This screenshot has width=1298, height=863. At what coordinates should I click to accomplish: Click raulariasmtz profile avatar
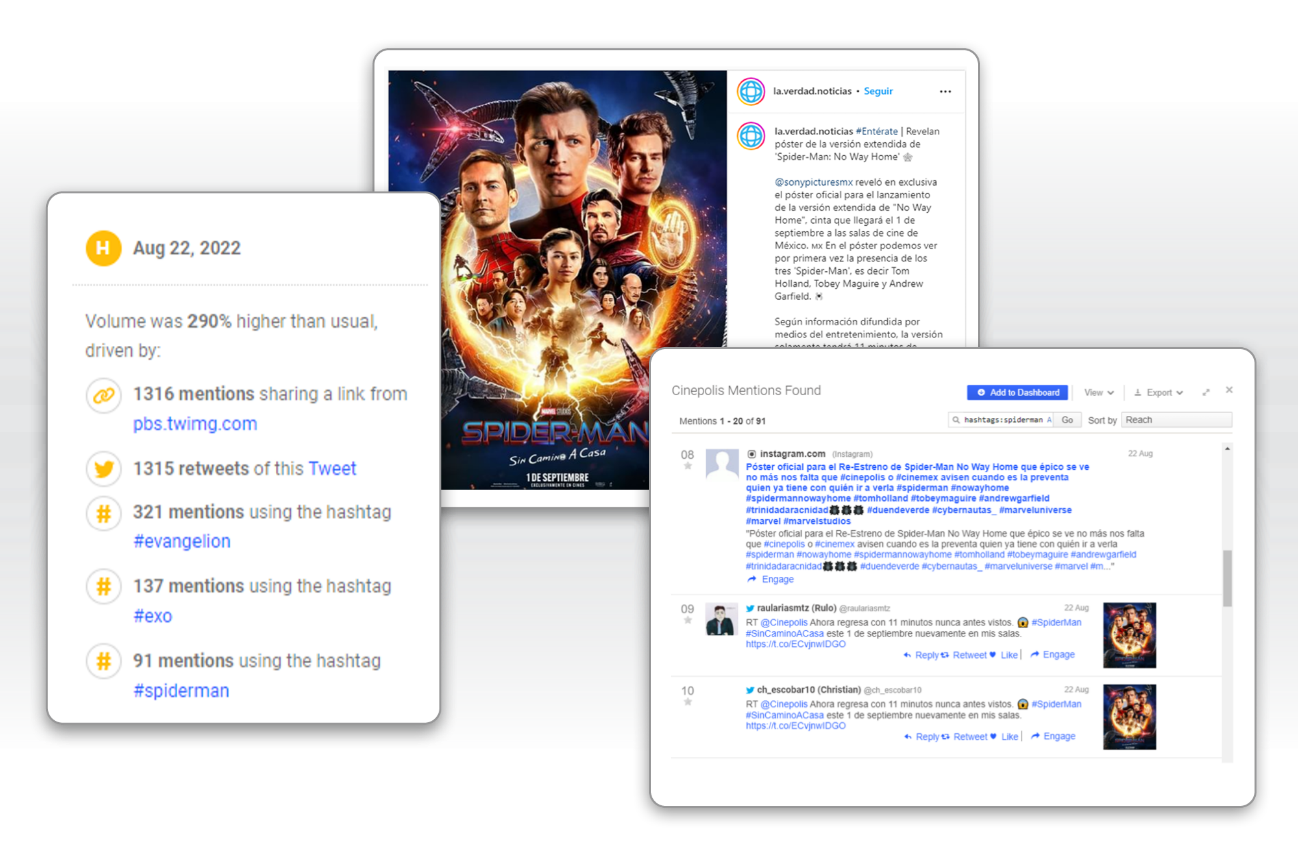[x=722, y=619]
